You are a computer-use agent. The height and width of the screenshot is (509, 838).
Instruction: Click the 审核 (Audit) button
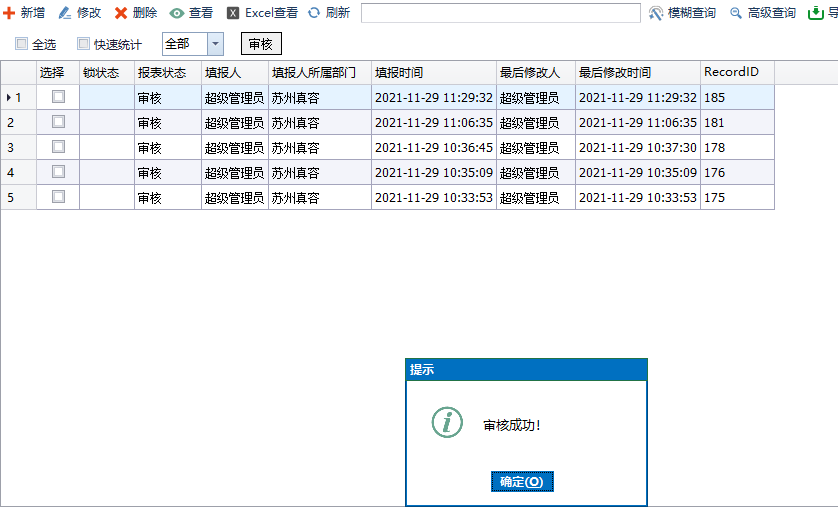point(261,44)
